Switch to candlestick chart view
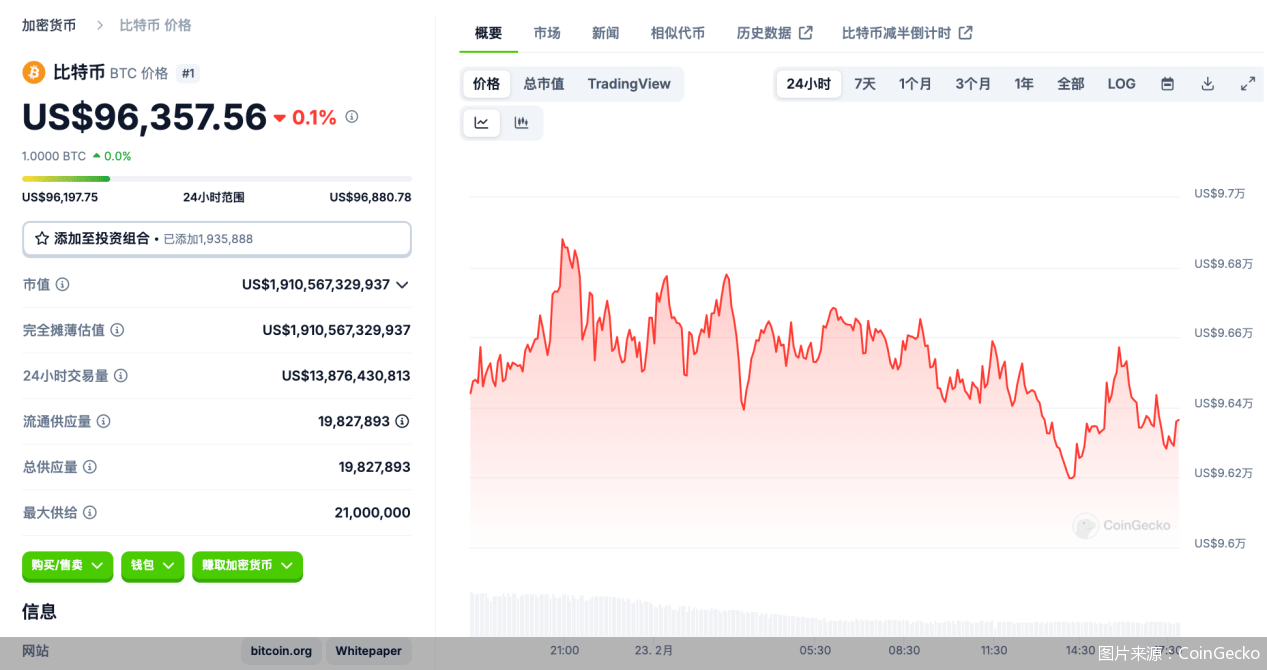Image resolution: width=1267 pixels, height=670 pixels. pos(520,122)
